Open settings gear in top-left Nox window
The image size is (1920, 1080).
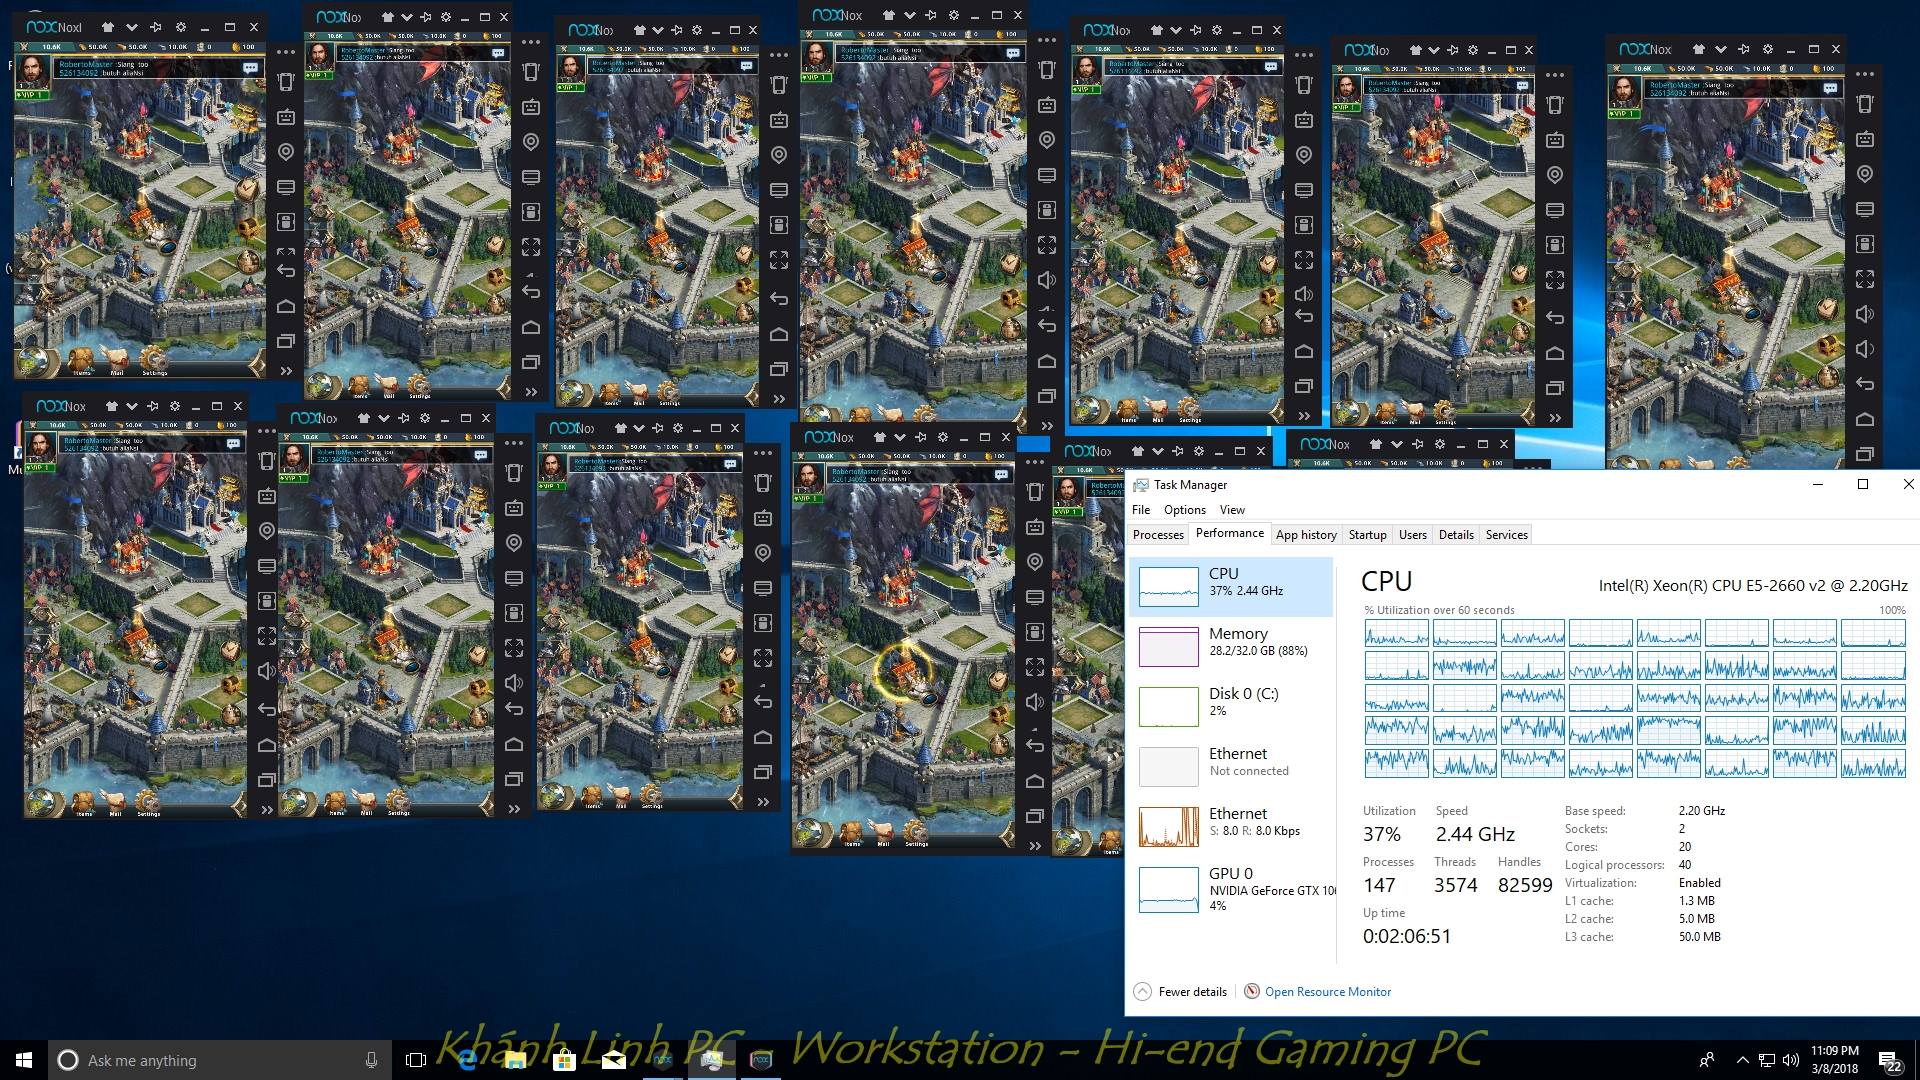point(180,27)
